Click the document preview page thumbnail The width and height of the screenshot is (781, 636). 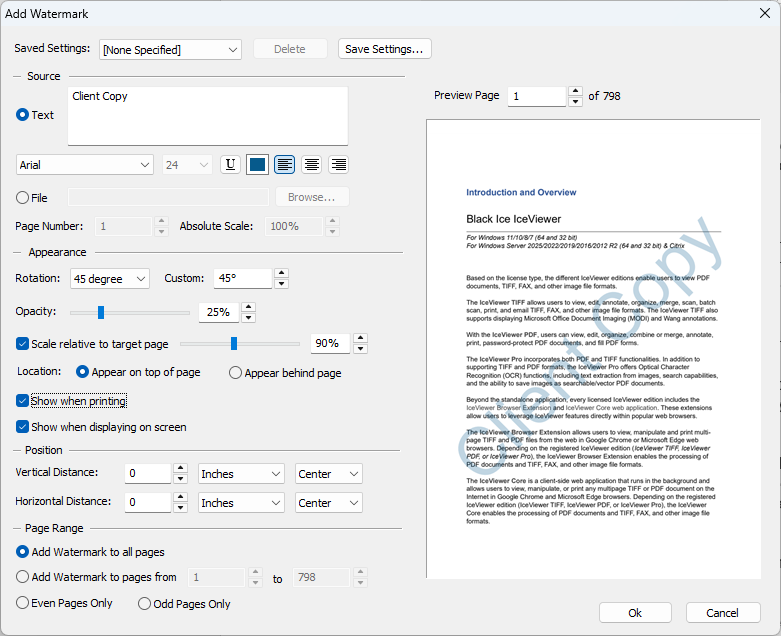[x=593, y=349]
